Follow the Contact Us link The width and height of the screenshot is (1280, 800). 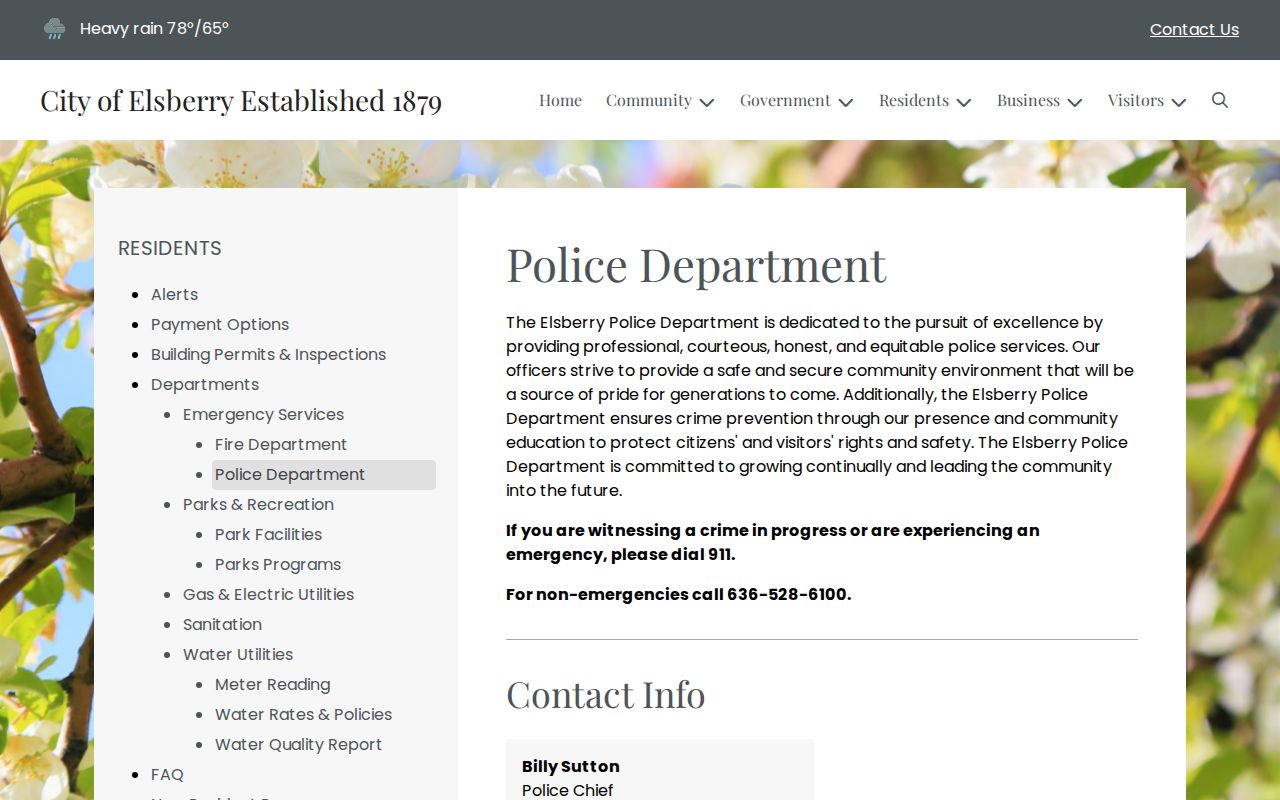(x=1194, y=29)
